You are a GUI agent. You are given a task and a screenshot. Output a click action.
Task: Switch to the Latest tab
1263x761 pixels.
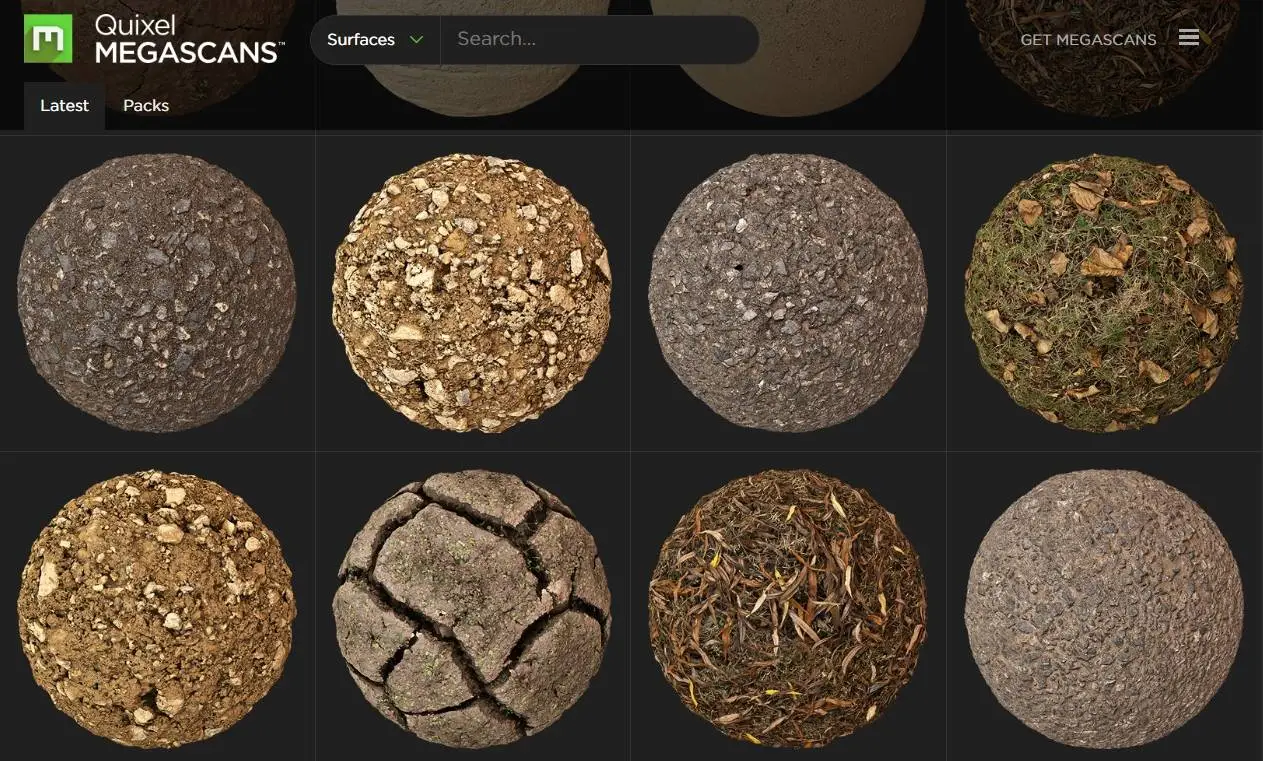pyautogui.click(x=64, y=106)
